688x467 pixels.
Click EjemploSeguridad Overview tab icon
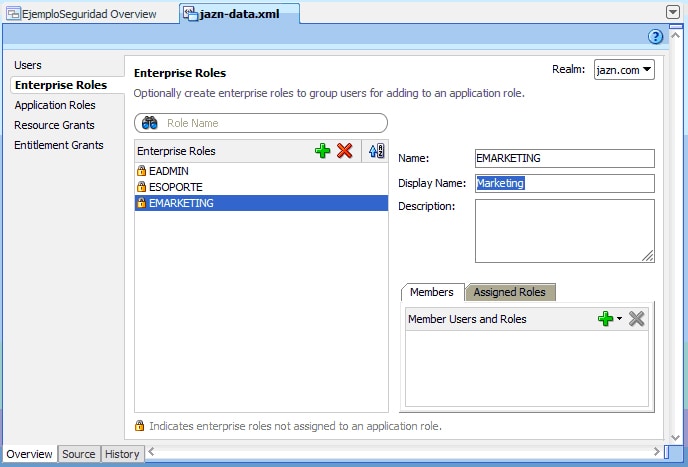click(x=14, y=14)
